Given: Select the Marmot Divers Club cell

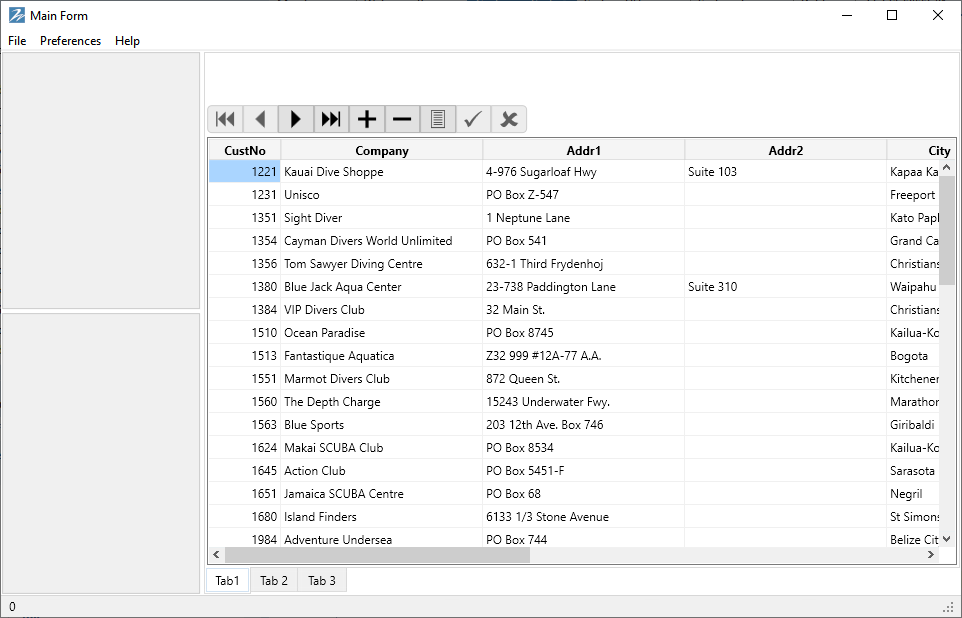Looking at the screenshot, I should click(x=382, y=379).
